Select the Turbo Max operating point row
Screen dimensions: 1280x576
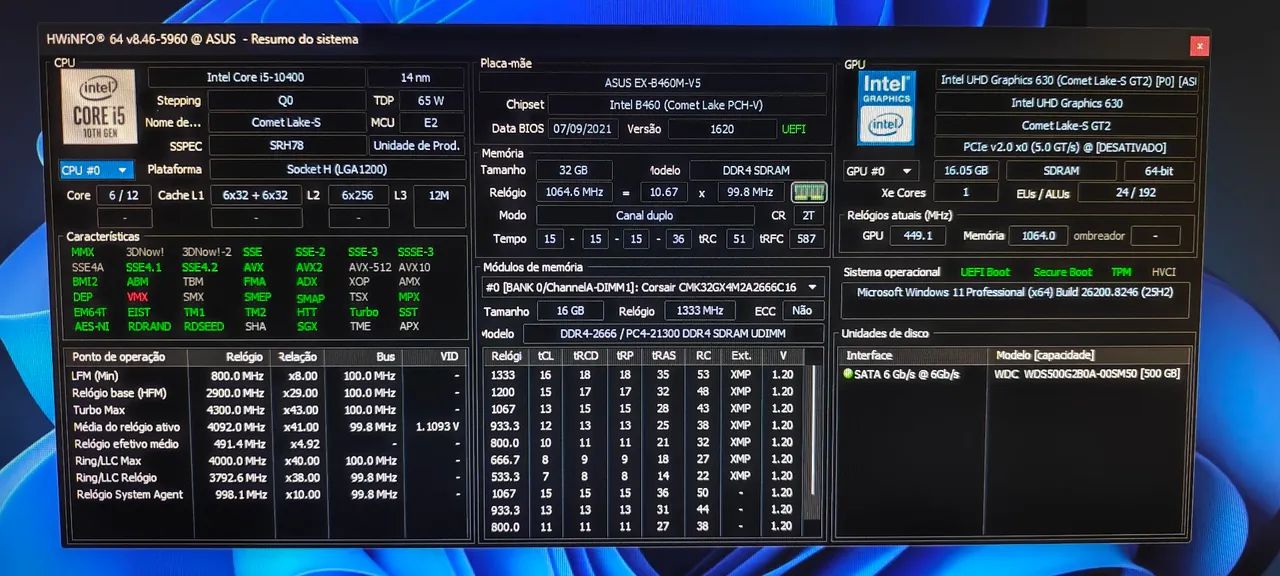(x=267, y=409)
